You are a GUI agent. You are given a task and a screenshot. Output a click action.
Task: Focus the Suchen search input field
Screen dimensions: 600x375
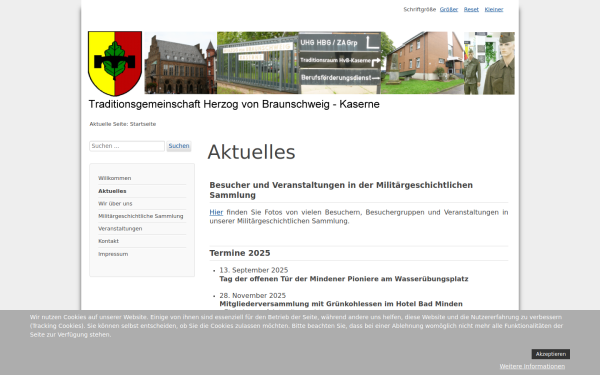click(x=127, y=146)
